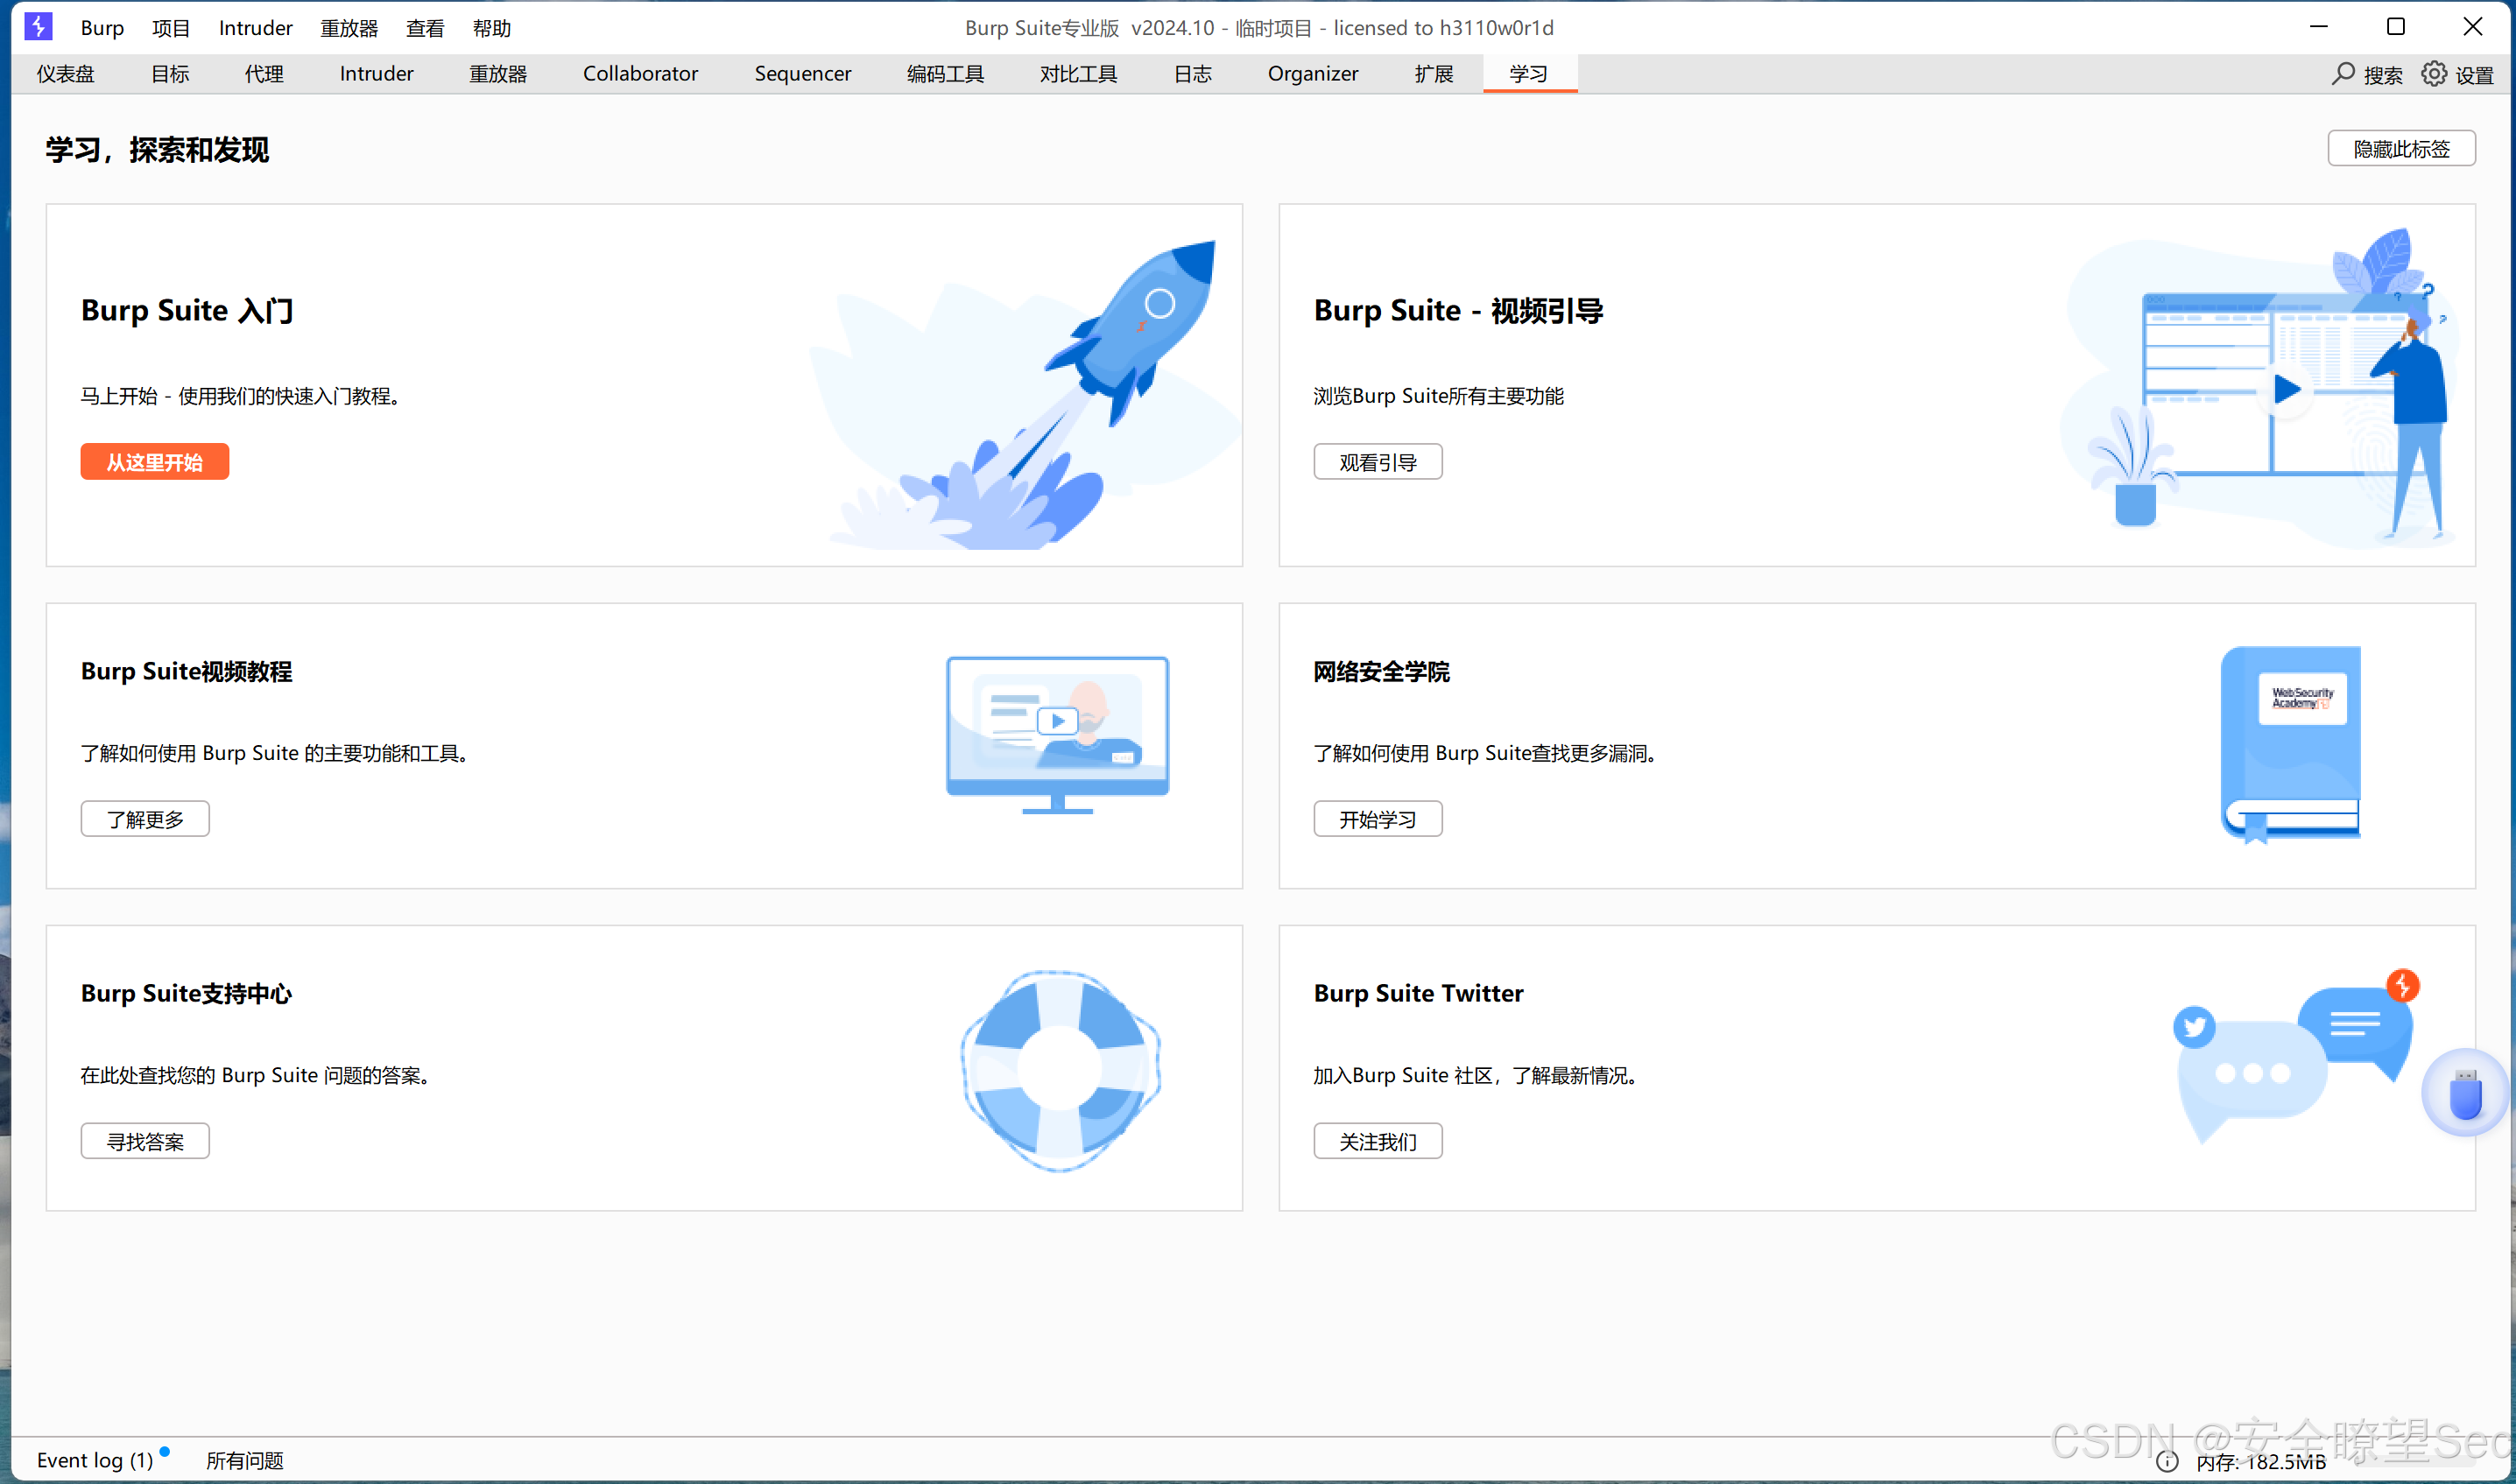This screenshot has width=2516, height=1484.
Task: Switch to the 代理 tab
Action: click(264, 74)
